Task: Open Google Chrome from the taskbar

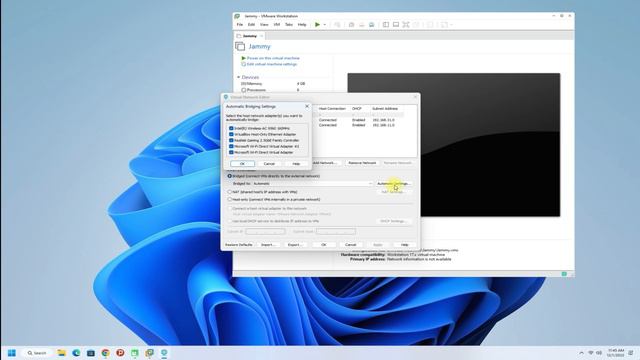Action: coord(106,353)
